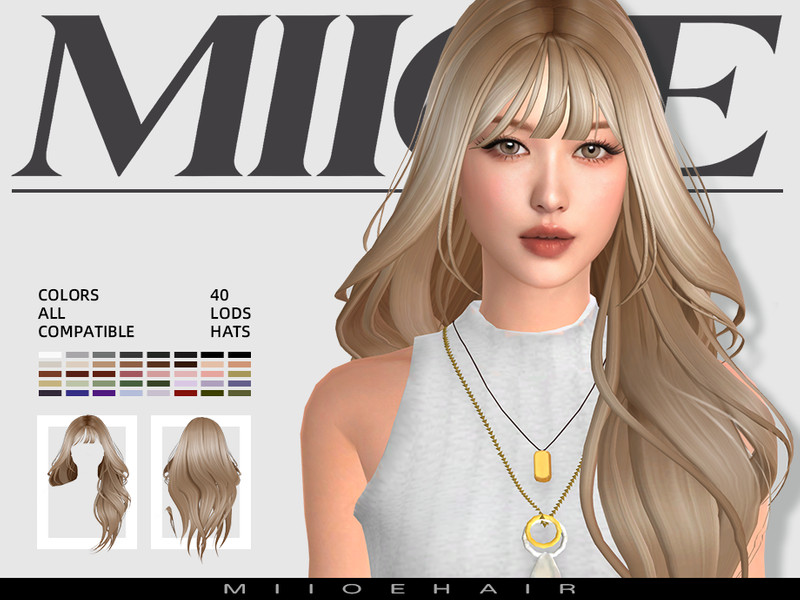The image size is (800, 600).
Task: Click the MIIOEHAIR footer text
Action: 400,590
